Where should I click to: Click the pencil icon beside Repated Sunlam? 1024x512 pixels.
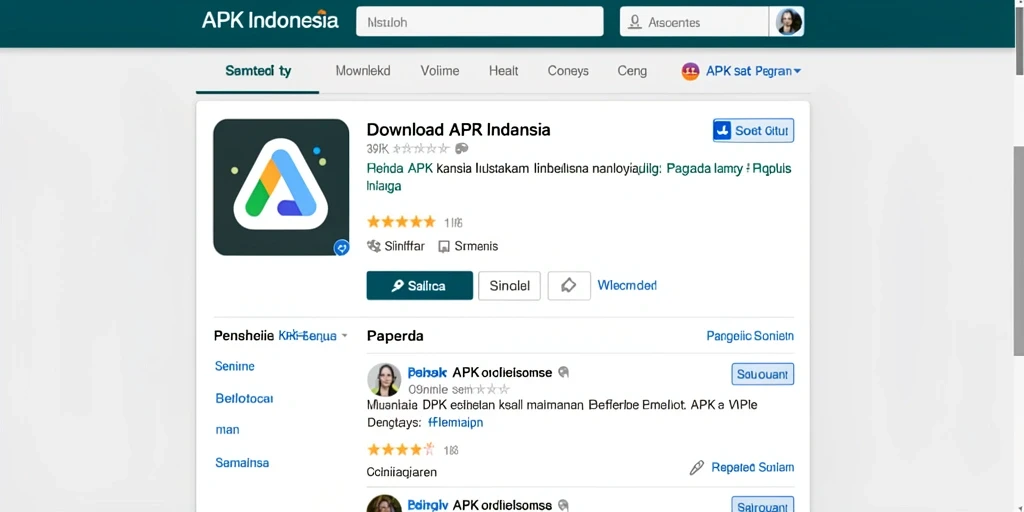coord(697,468)
